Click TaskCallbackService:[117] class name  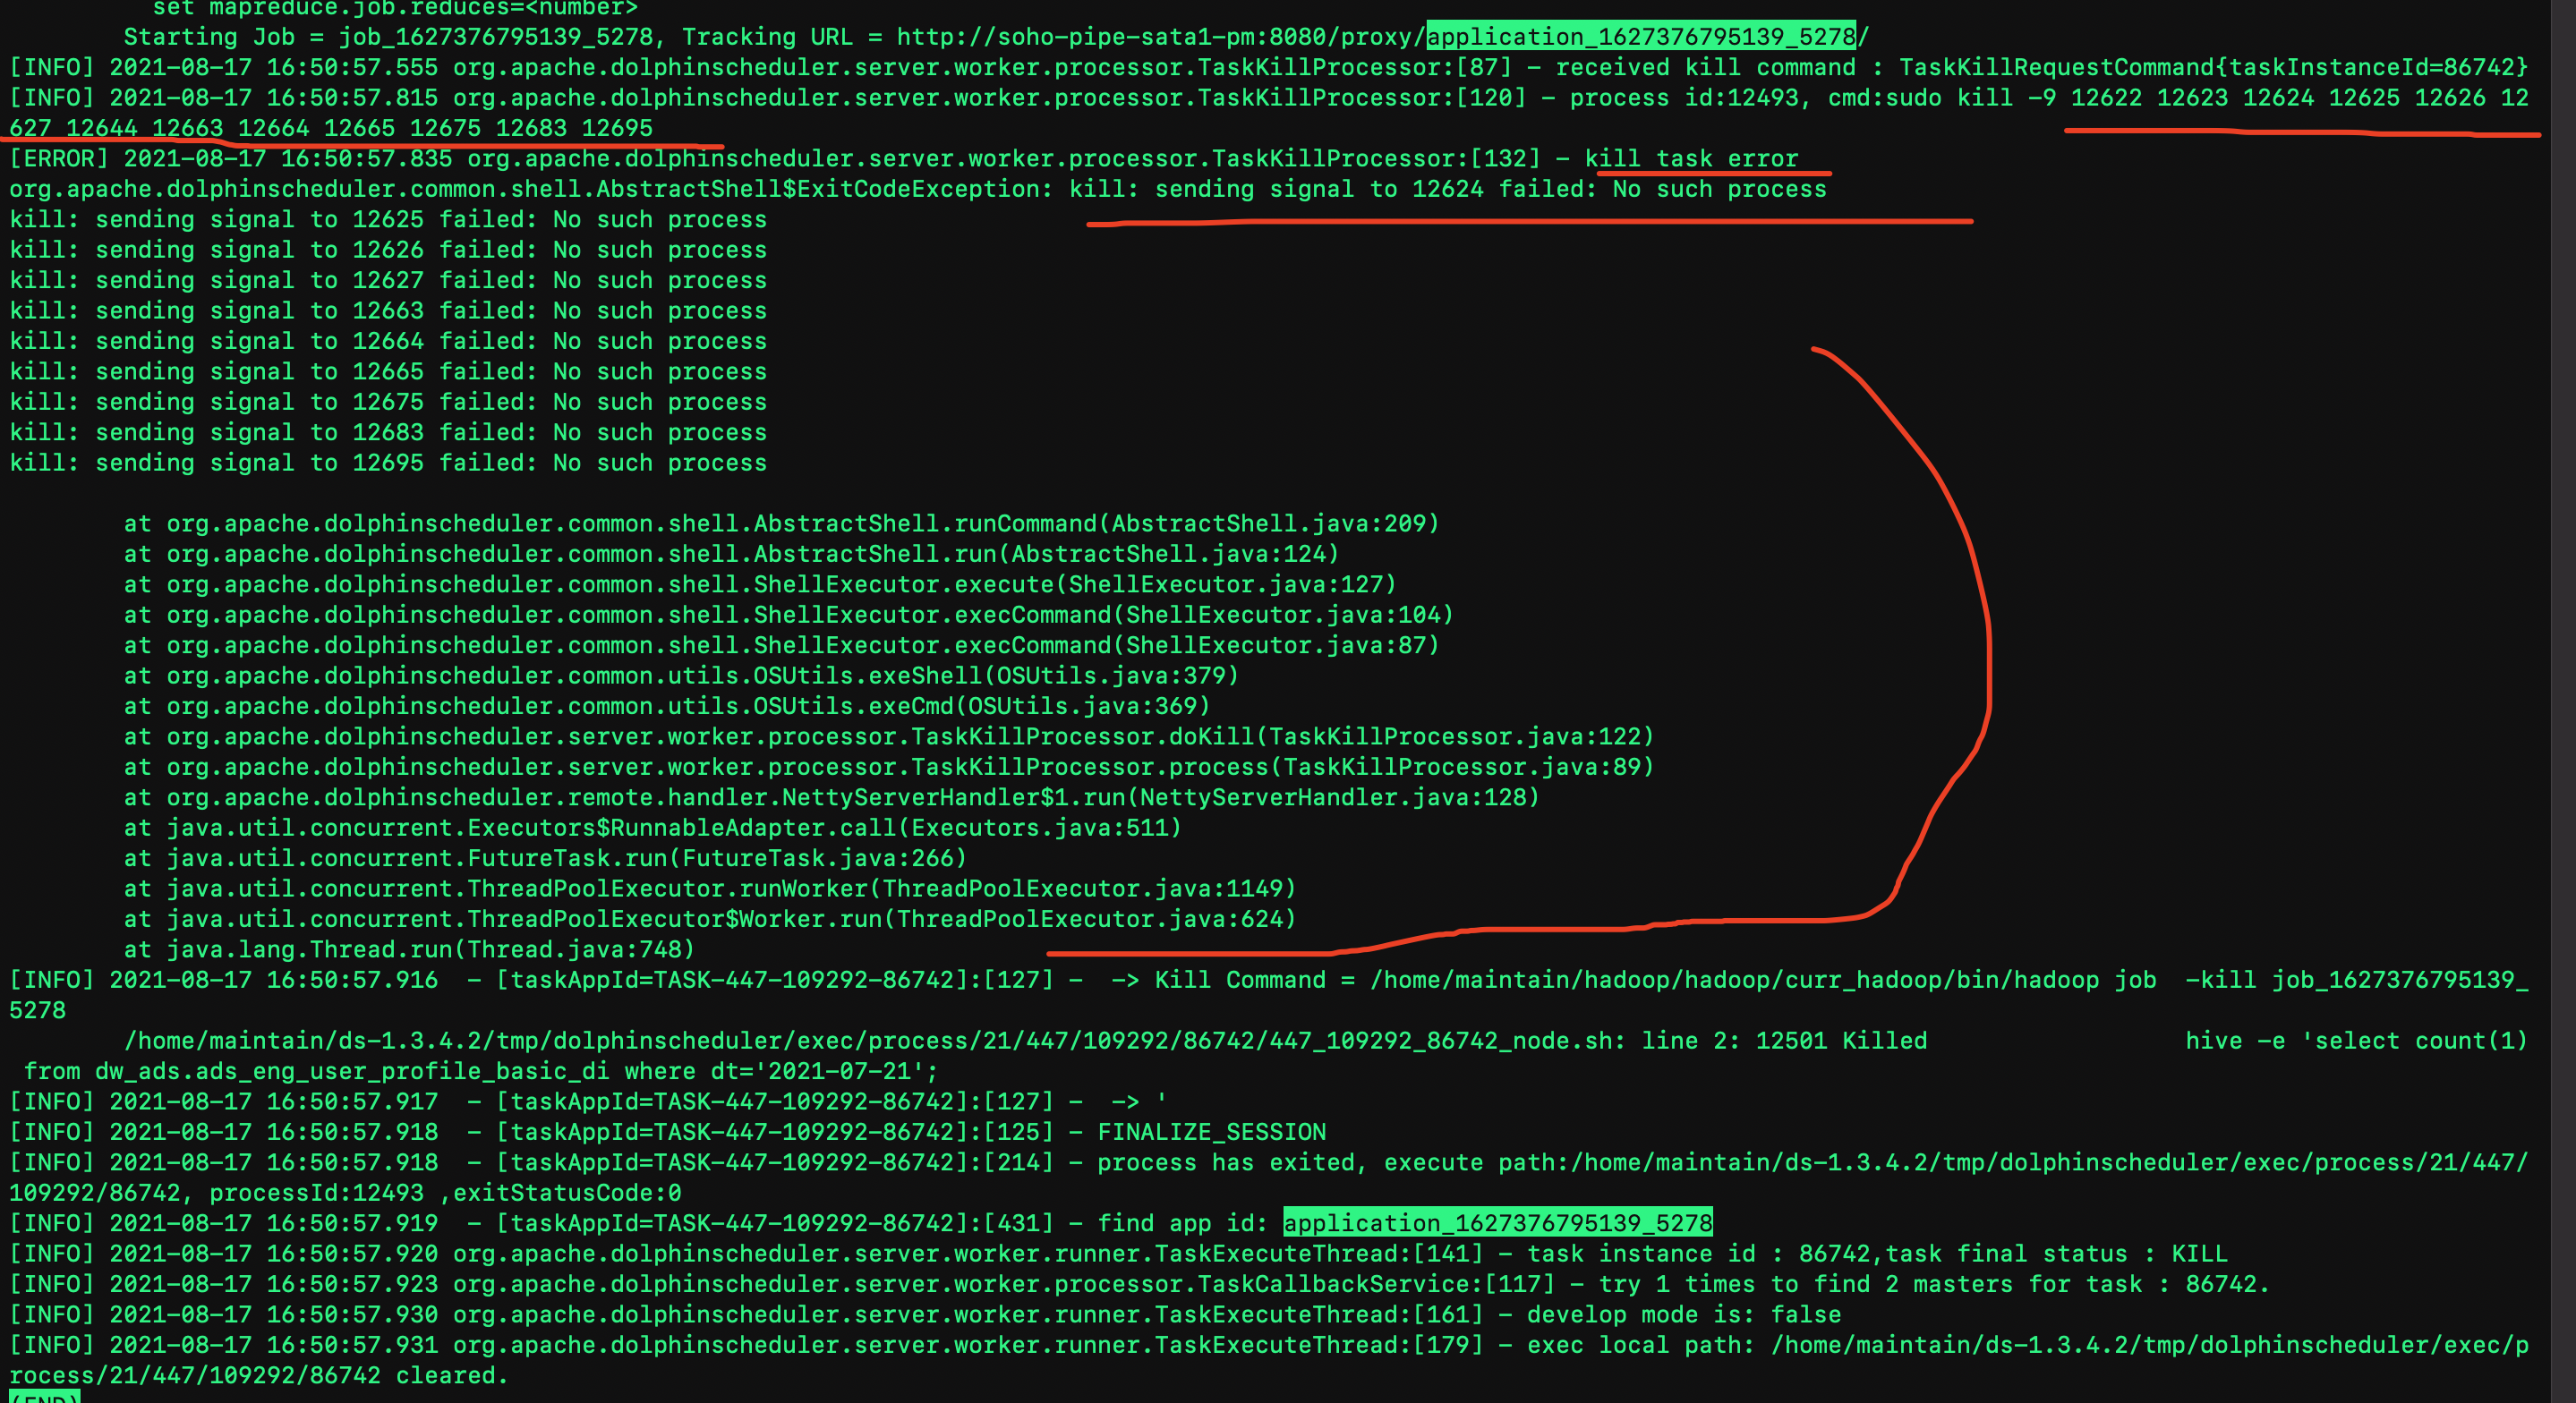pyautogui.click(x=1376, y=1284)
